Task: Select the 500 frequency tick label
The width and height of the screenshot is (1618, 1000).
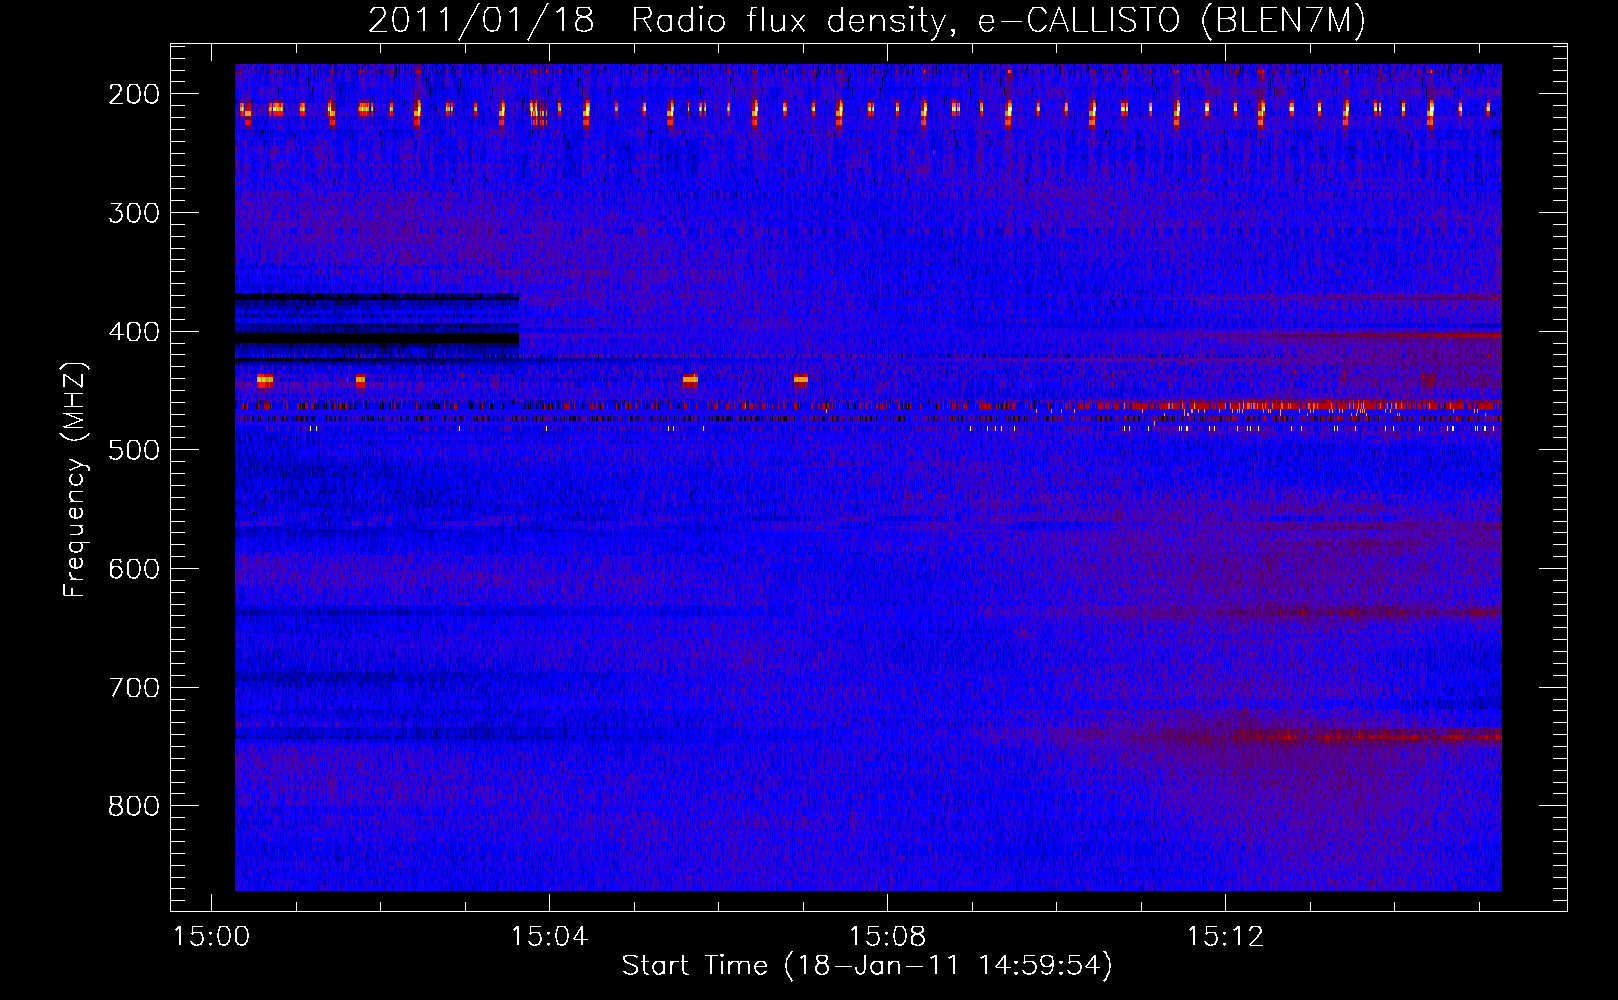Action: coord(133,450)
